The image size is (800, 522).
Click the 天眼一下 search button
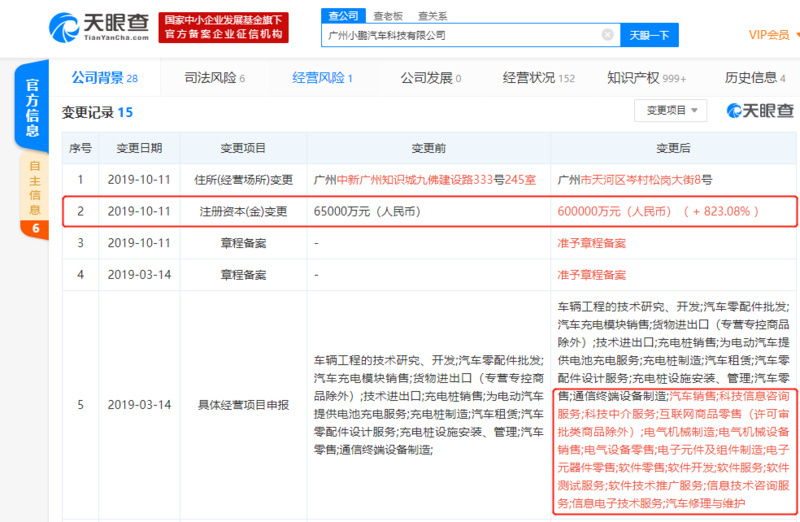[649, 35]
